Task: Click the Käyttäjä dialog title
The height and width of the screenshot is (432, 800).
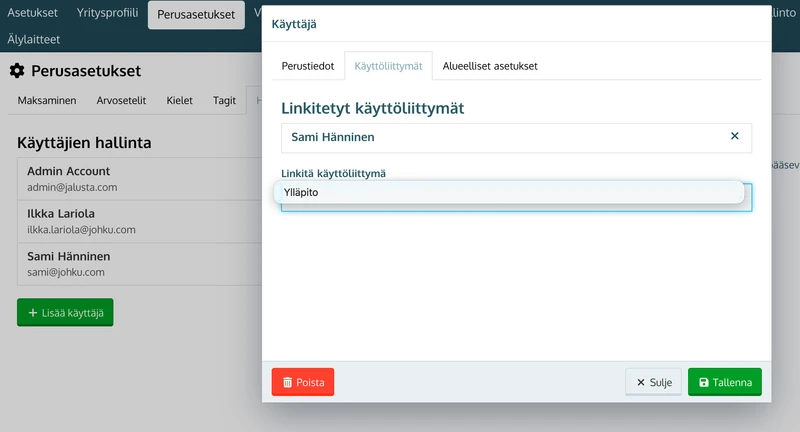Action: coord(294,24)
